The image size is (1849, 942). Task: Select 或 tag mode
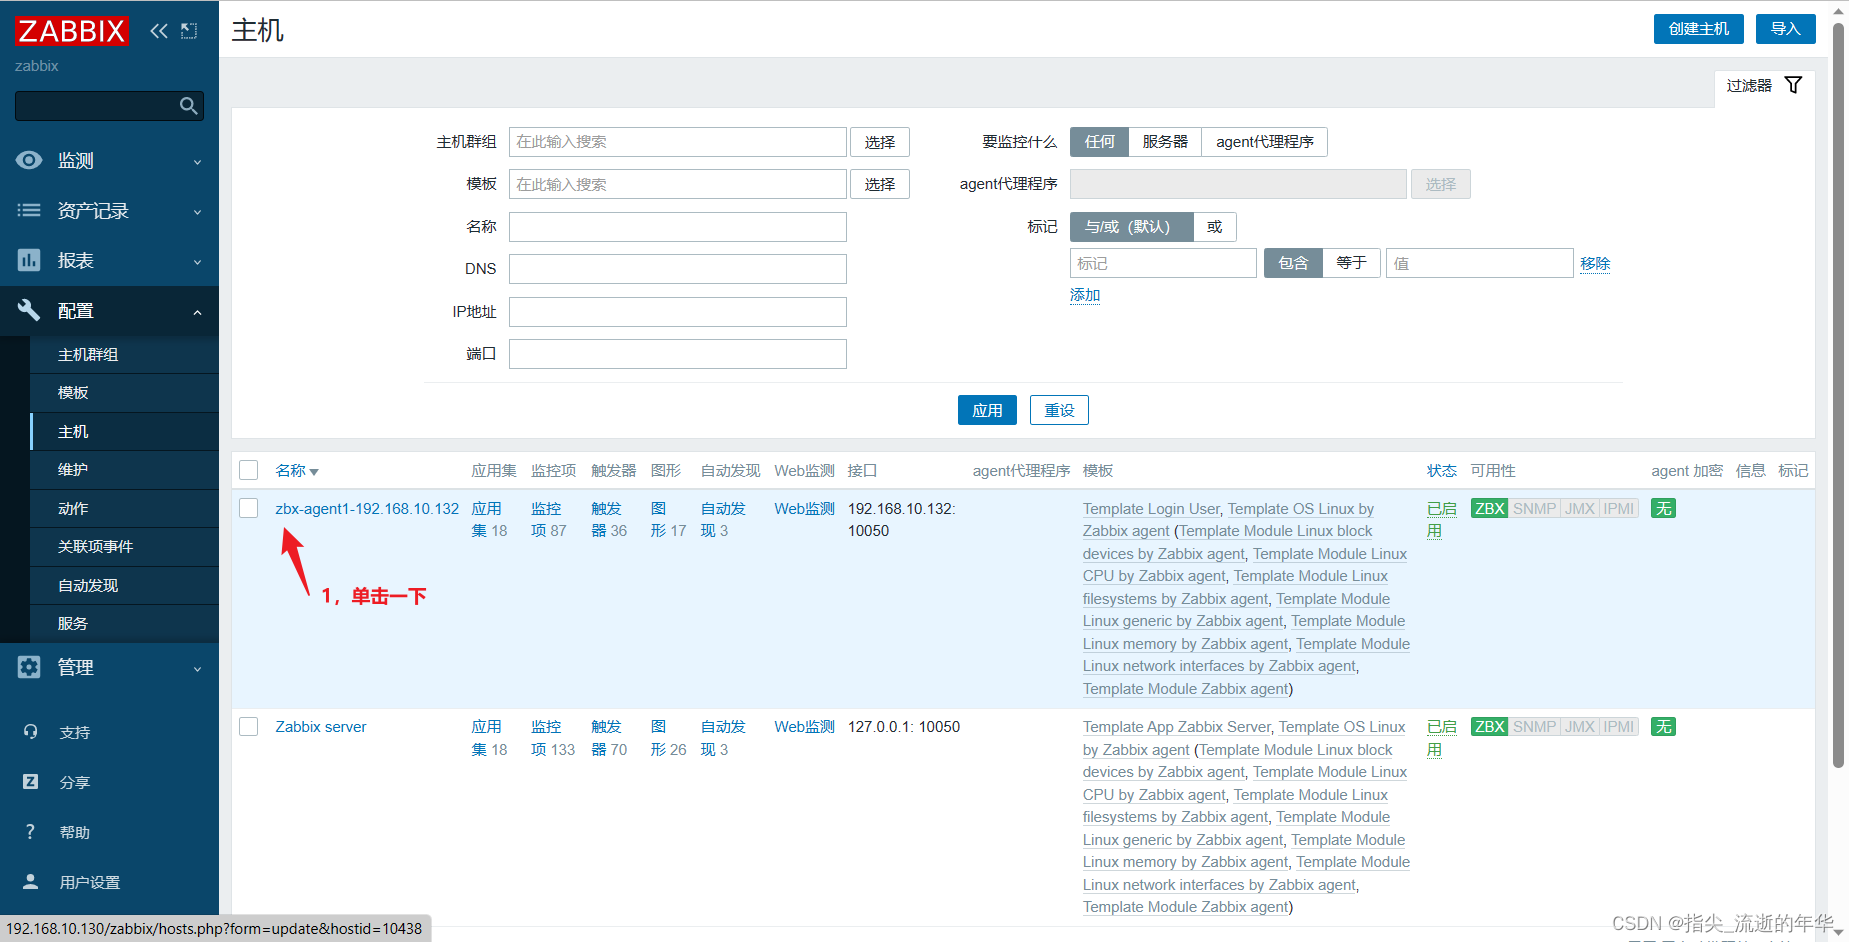(1214, 227)
